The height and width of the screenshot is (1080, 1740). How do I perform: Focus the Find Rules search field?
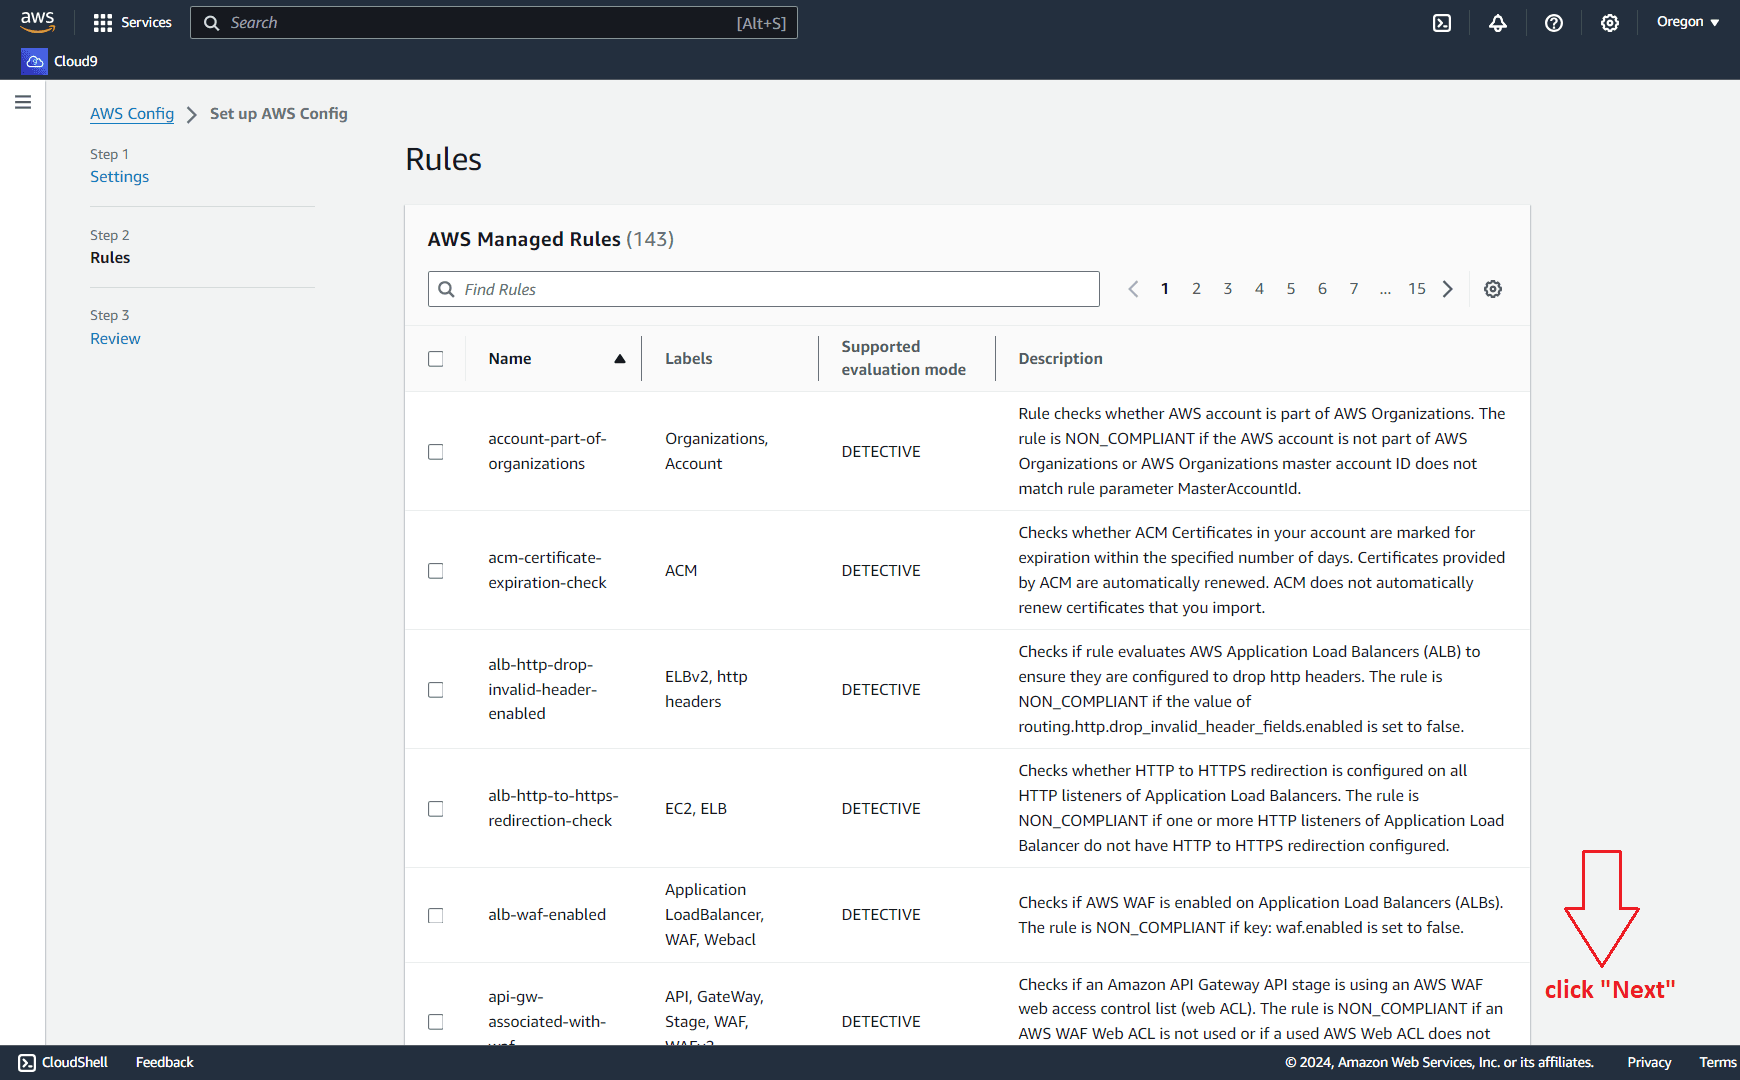pos(764,289)
